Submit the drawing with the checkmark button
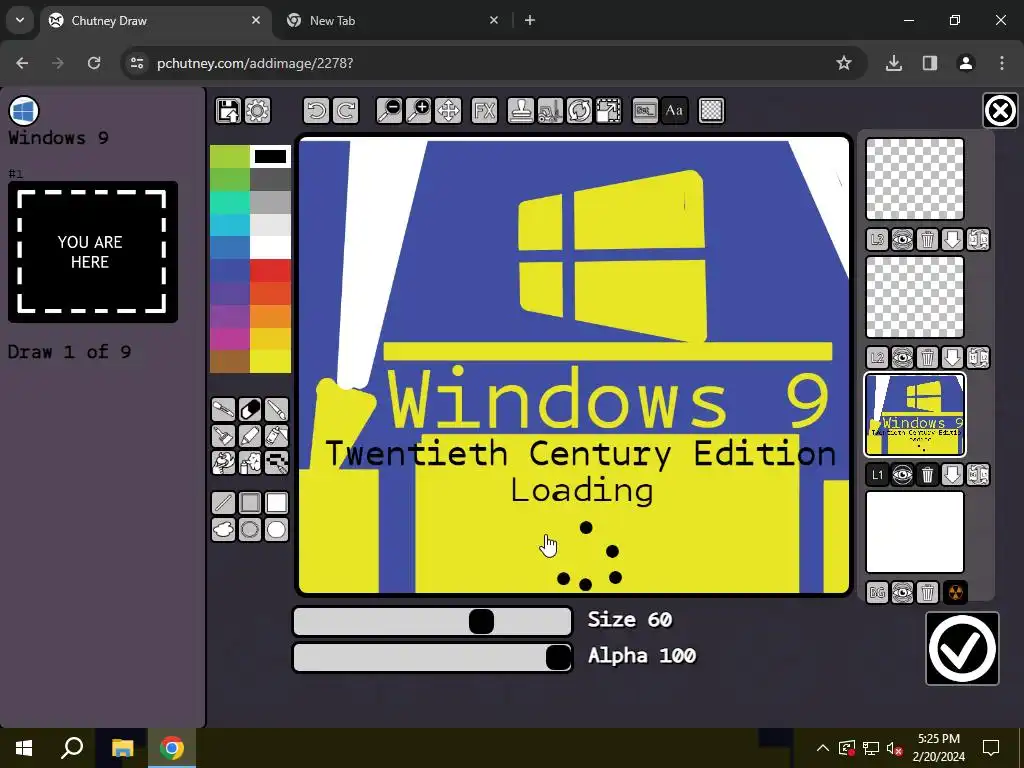1024x768 pixels. (x=962, y=648)
